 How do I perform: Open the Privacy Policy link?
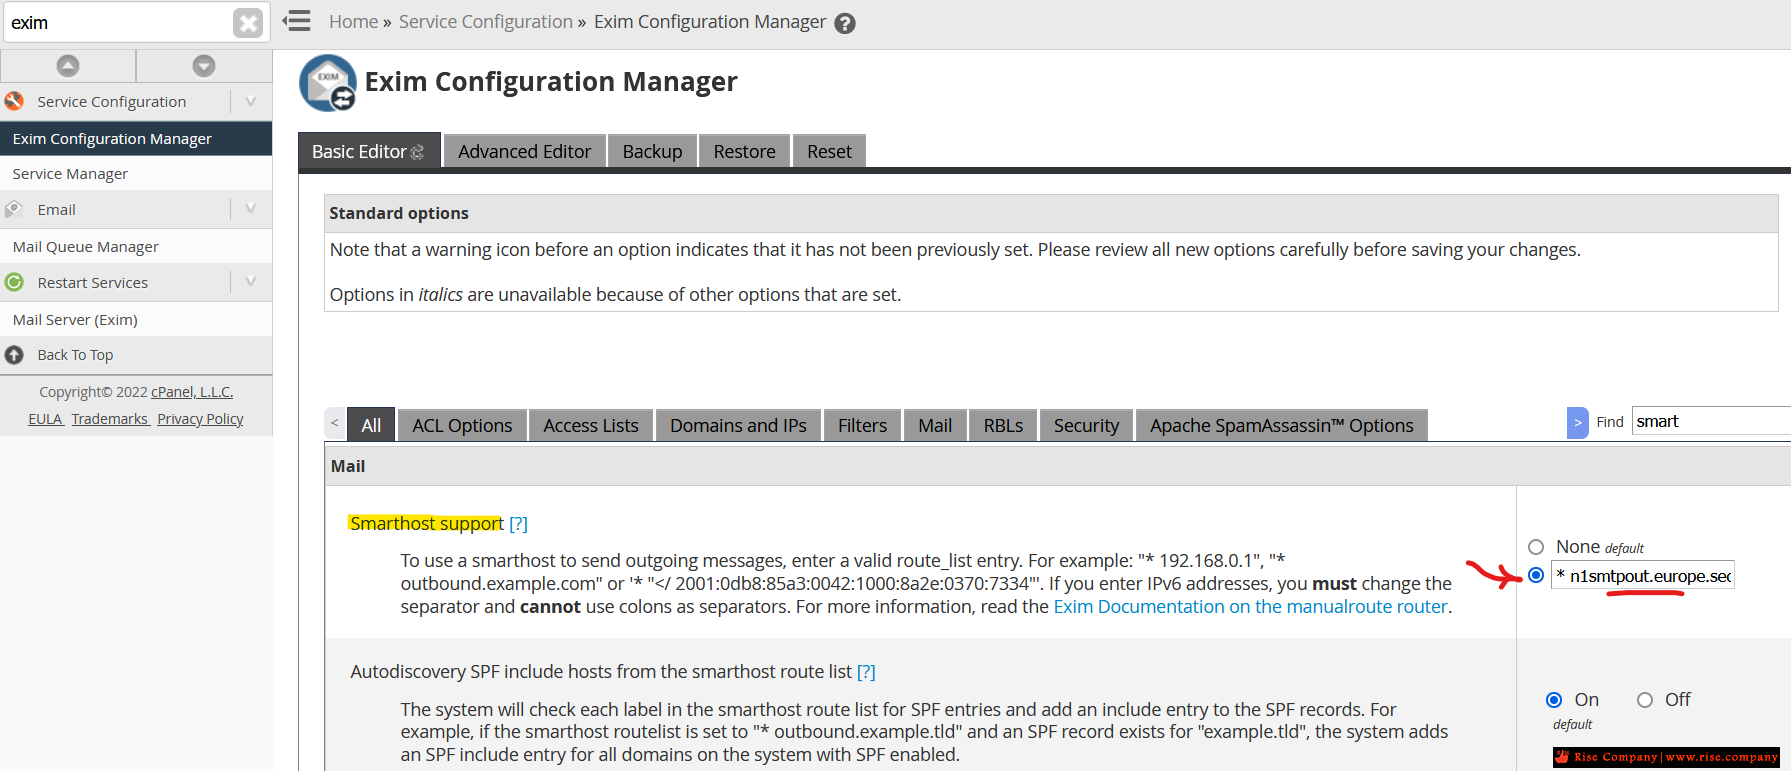(200, 419)
